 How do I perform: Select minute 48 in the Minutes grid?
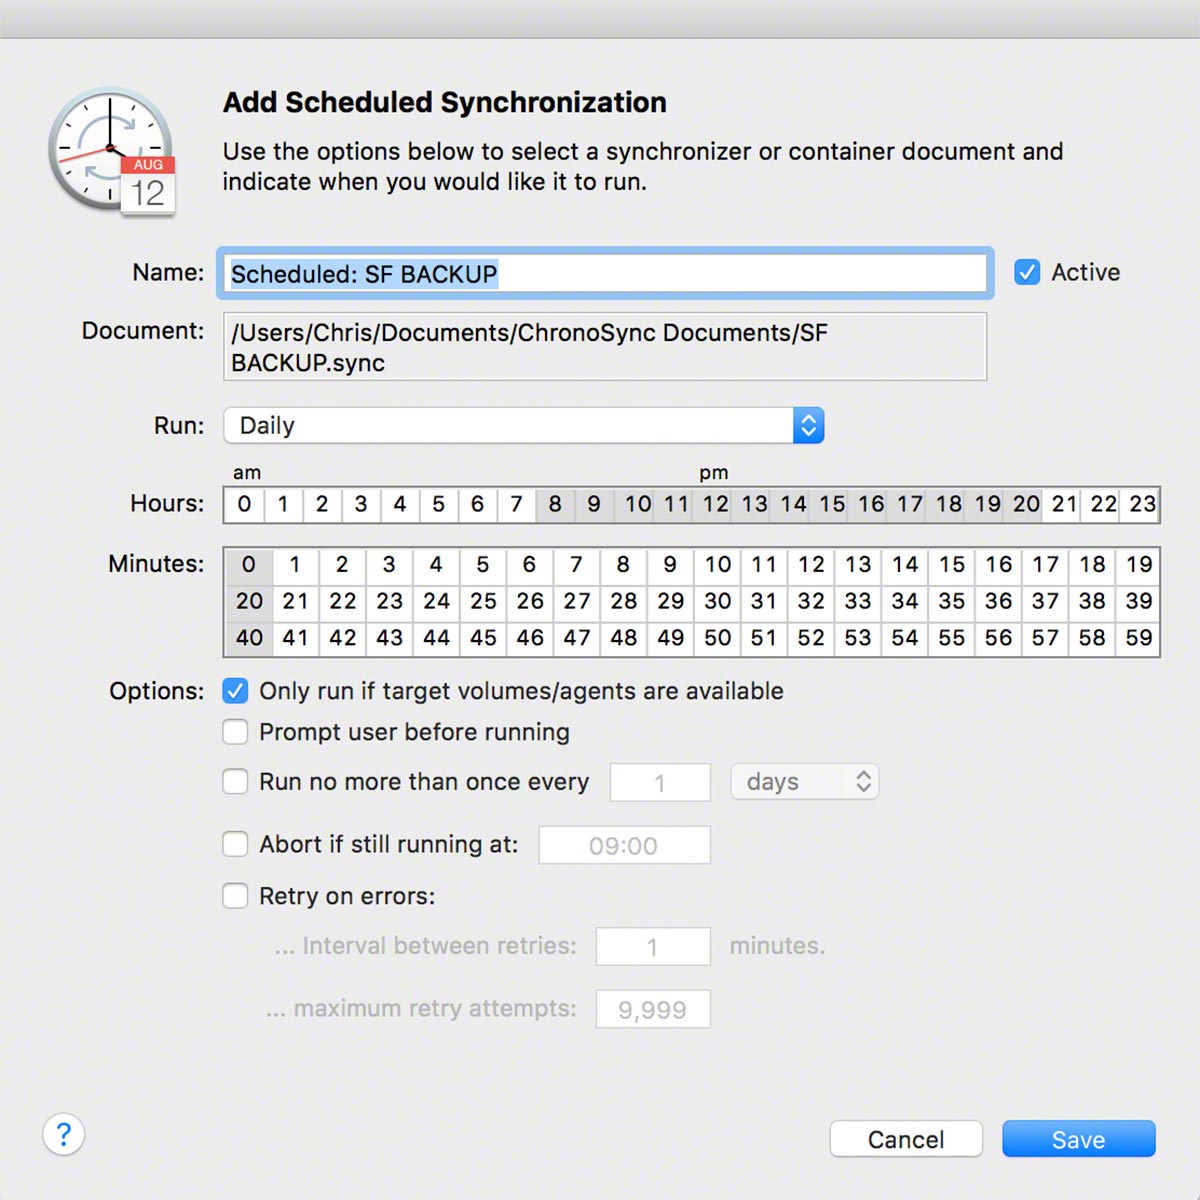click(x=624, y=638)
